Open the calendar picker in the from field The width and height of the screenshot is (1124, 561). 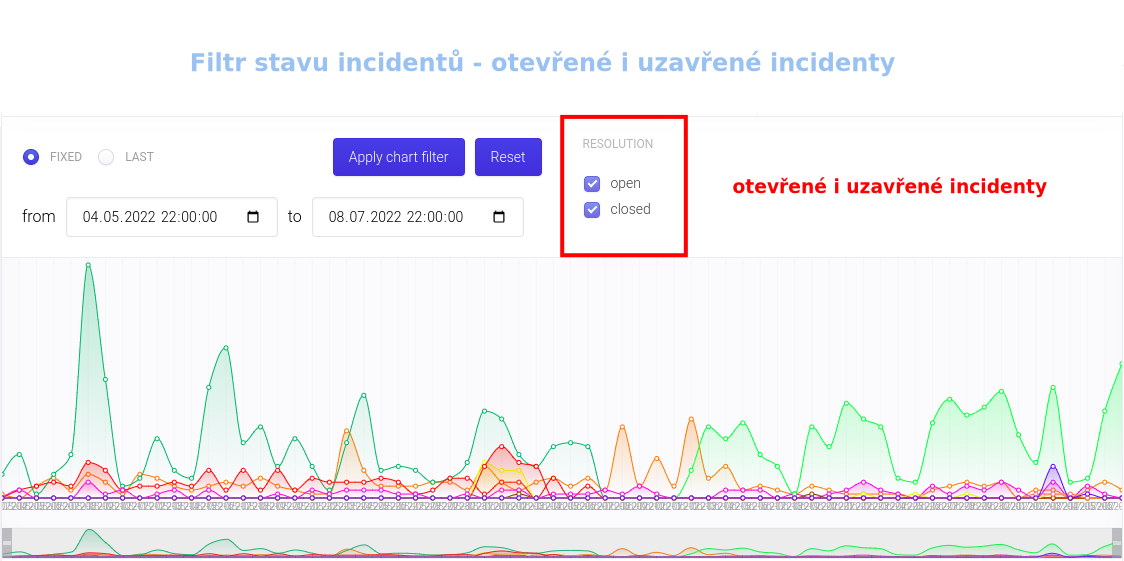coord(253,217)
